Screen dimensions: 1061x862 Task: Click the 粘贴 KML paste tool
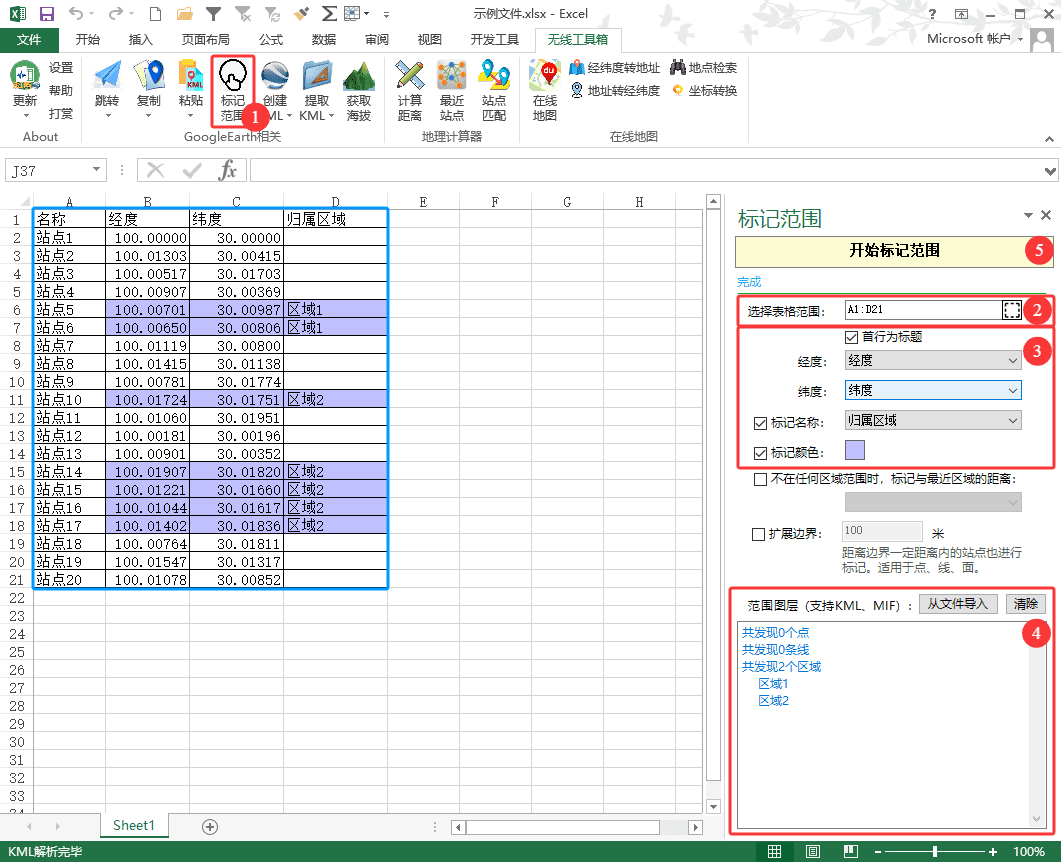(191, 91)
